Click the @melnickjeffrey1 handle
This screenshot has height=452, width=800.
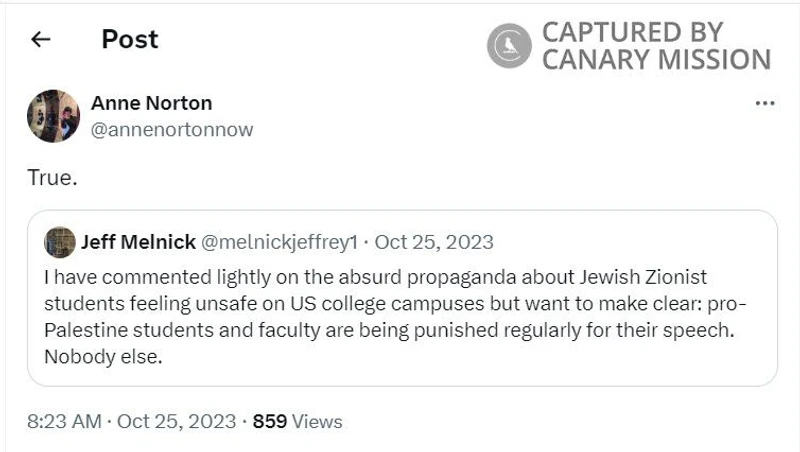(x=279, y=242)
